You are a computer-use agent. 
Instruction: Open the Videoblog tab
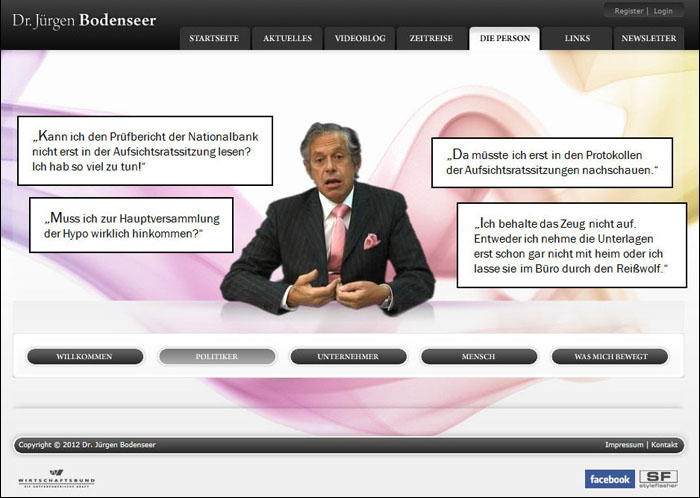coord(359,39)
